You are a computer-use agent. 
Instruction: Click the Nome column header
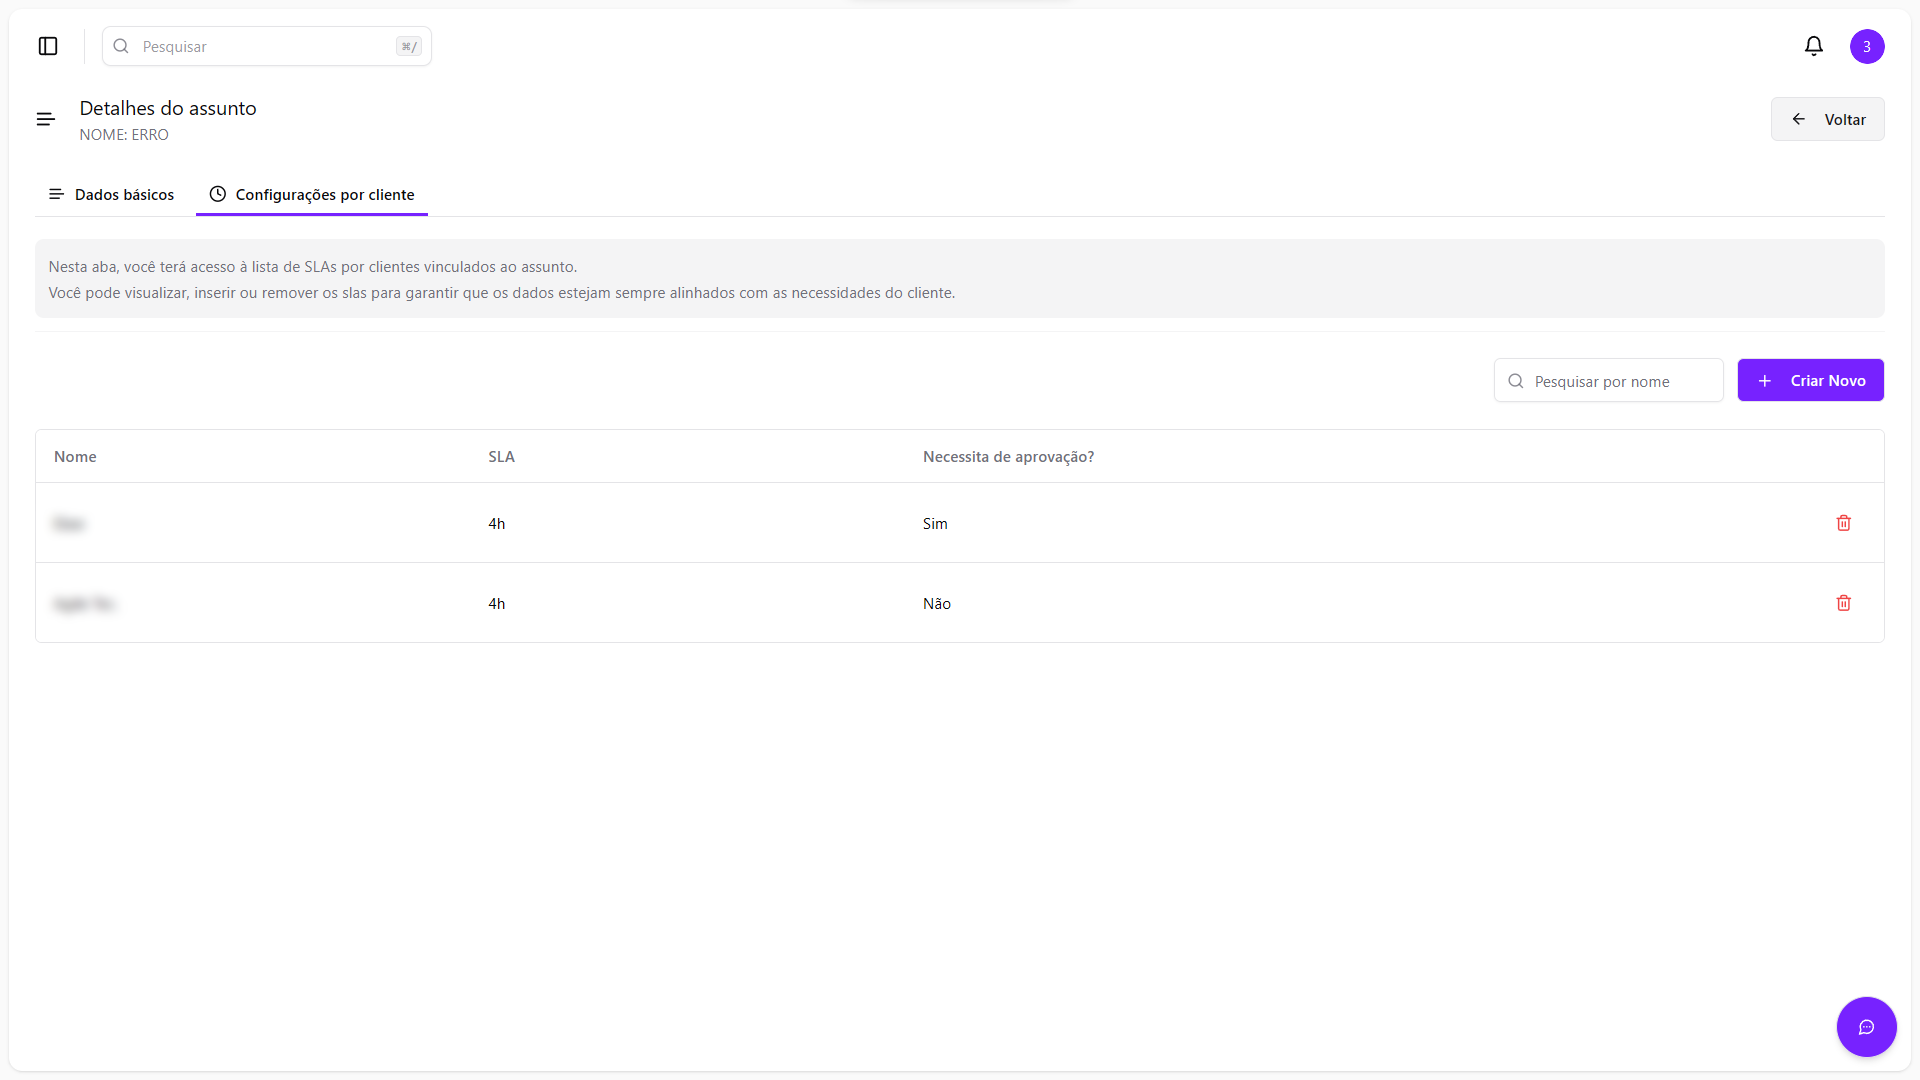coord(75,457)
